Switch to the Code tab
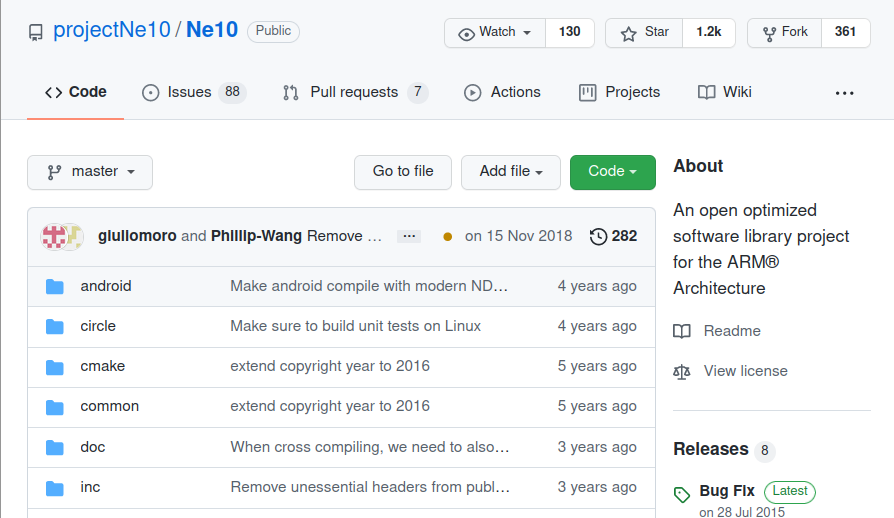The image size is (894, 518). 76,92
